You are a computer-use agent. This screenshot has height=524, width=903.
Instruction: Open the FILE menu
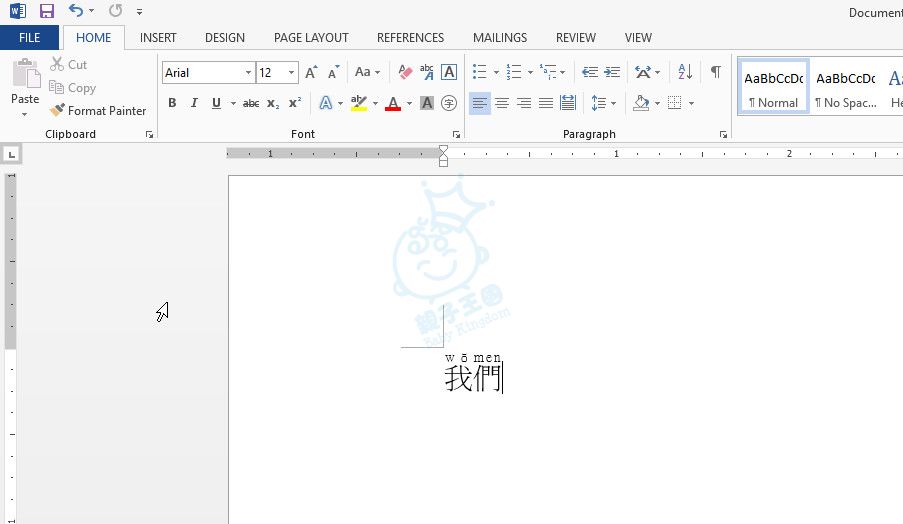coord(30,38)
